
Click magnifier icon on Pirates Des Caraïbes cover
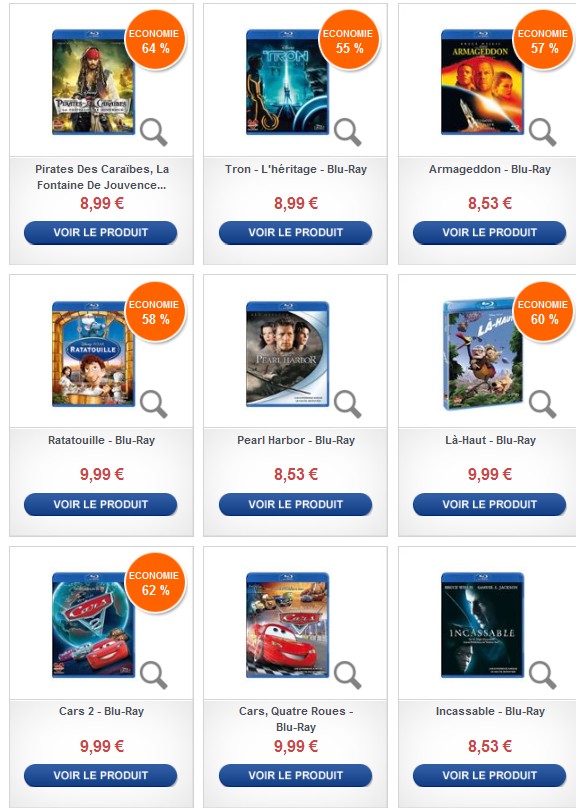(x=154, y=132)
